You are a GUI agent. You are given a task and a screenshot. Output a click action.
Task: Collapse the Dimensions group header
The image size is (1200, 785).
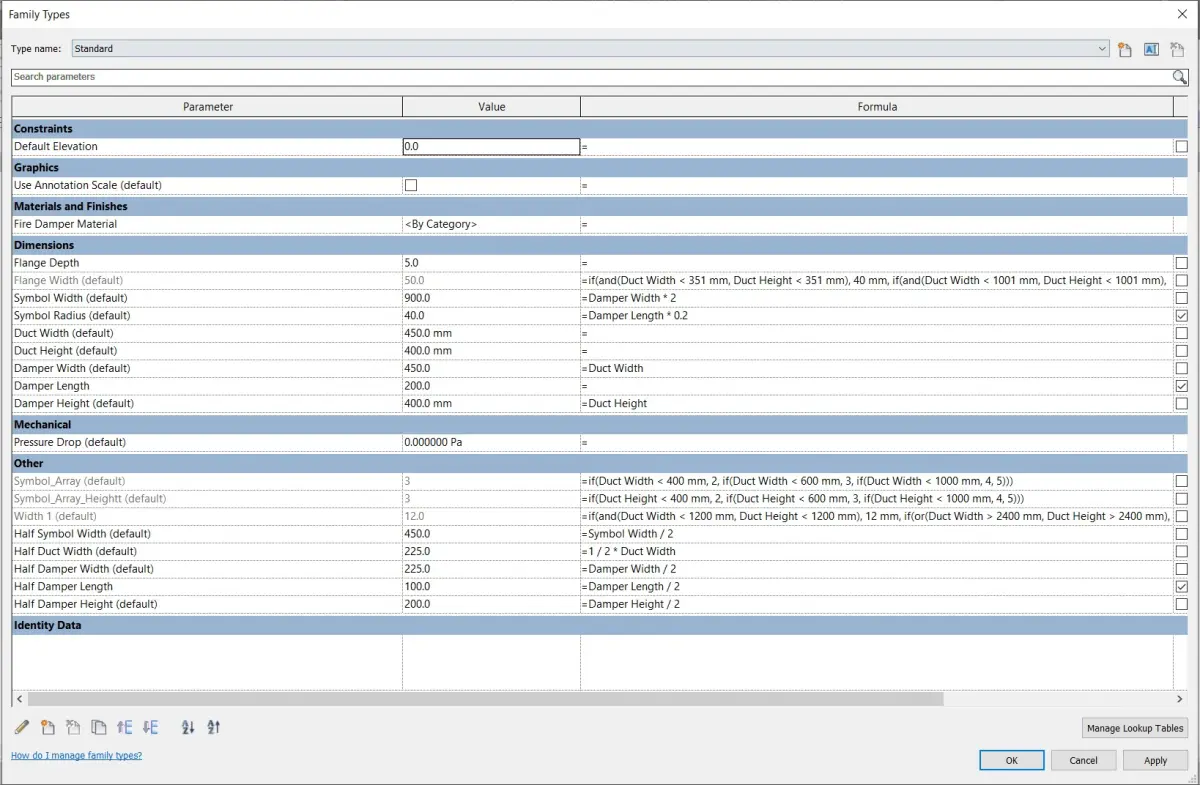click(598, 245)
